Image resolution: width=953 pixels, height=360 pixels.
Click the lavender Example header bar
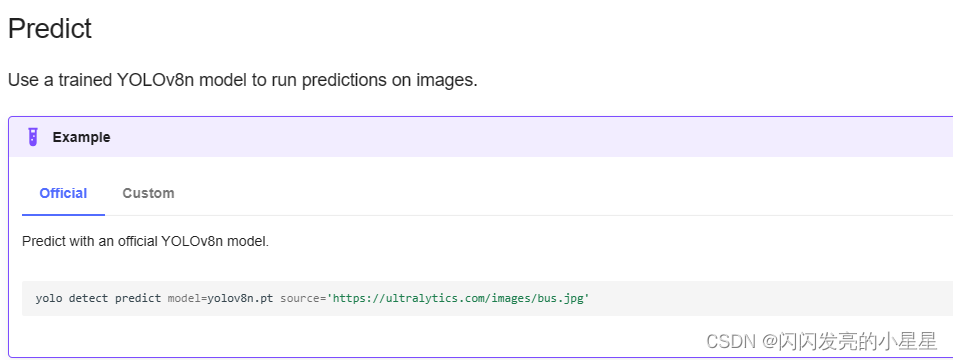[x=481, y=137]
